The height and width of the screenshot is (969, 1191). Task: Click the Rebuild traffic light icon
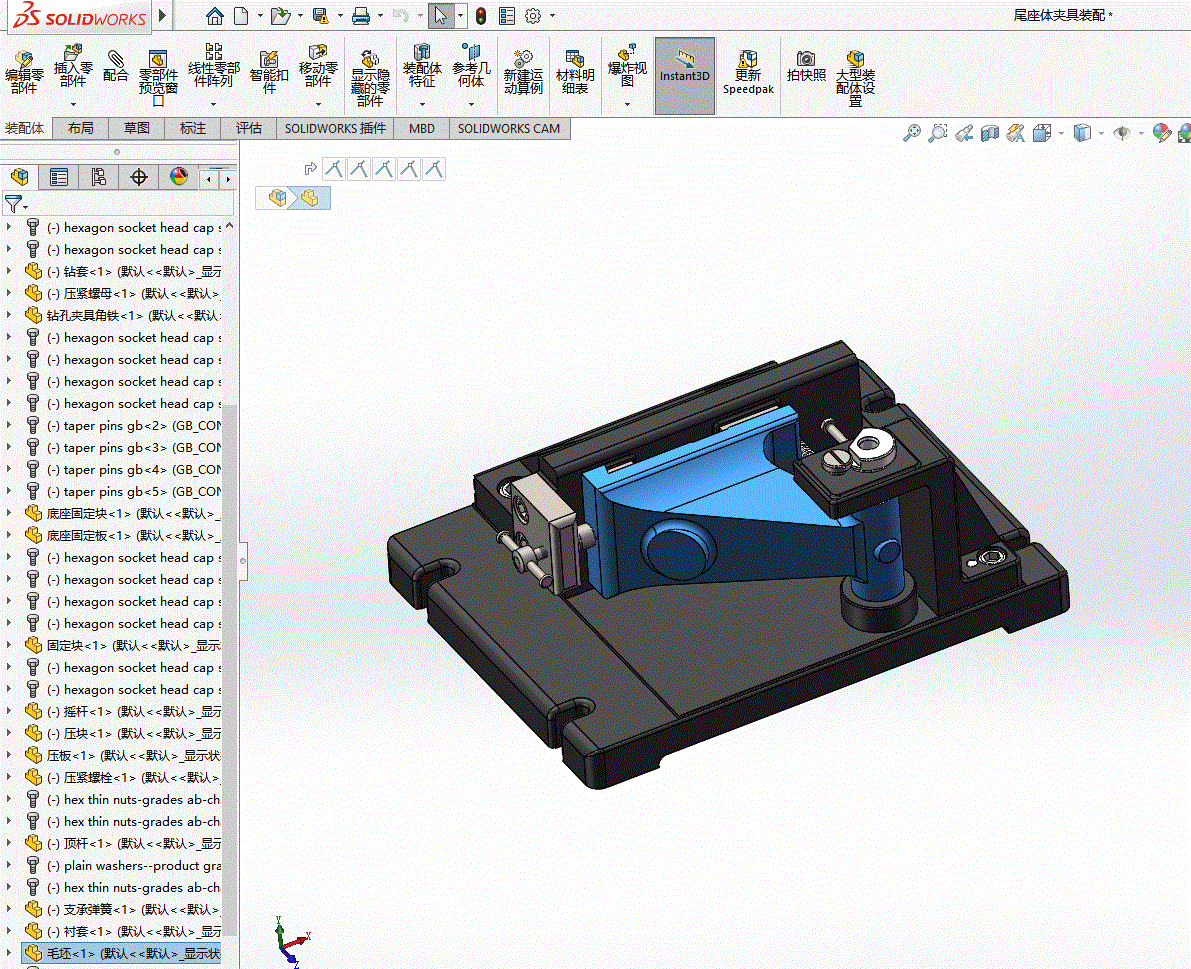[x=481, y=16]
